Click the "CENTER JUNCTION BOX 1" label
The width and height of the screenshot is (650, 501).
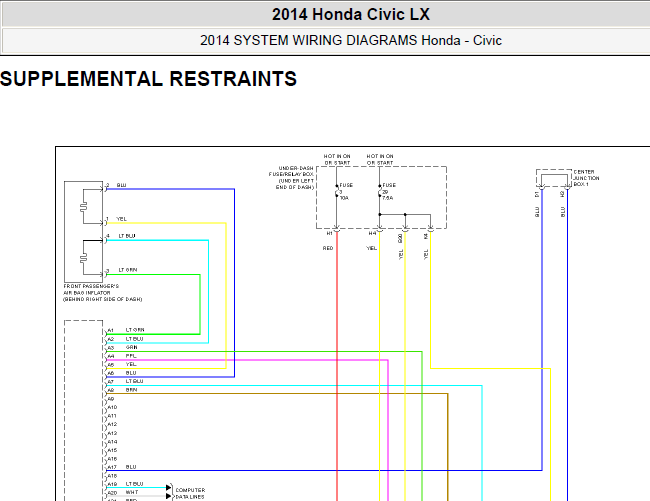[x=586, y=178]
